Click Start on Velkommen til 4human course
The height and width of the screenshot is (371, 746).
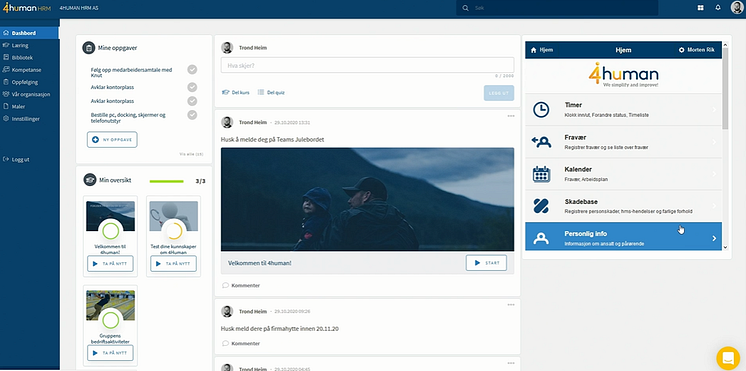[x=486, y=263]
